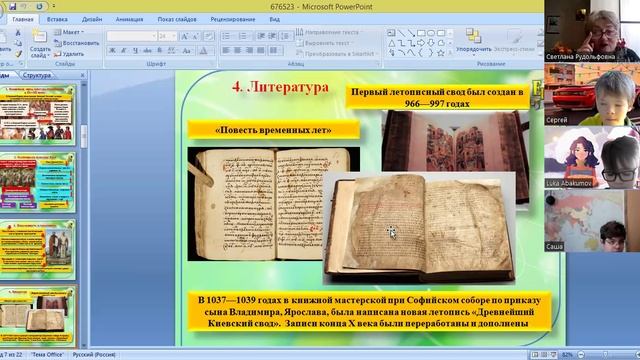Toggle text shadow (S) formatting

[159, 51]
